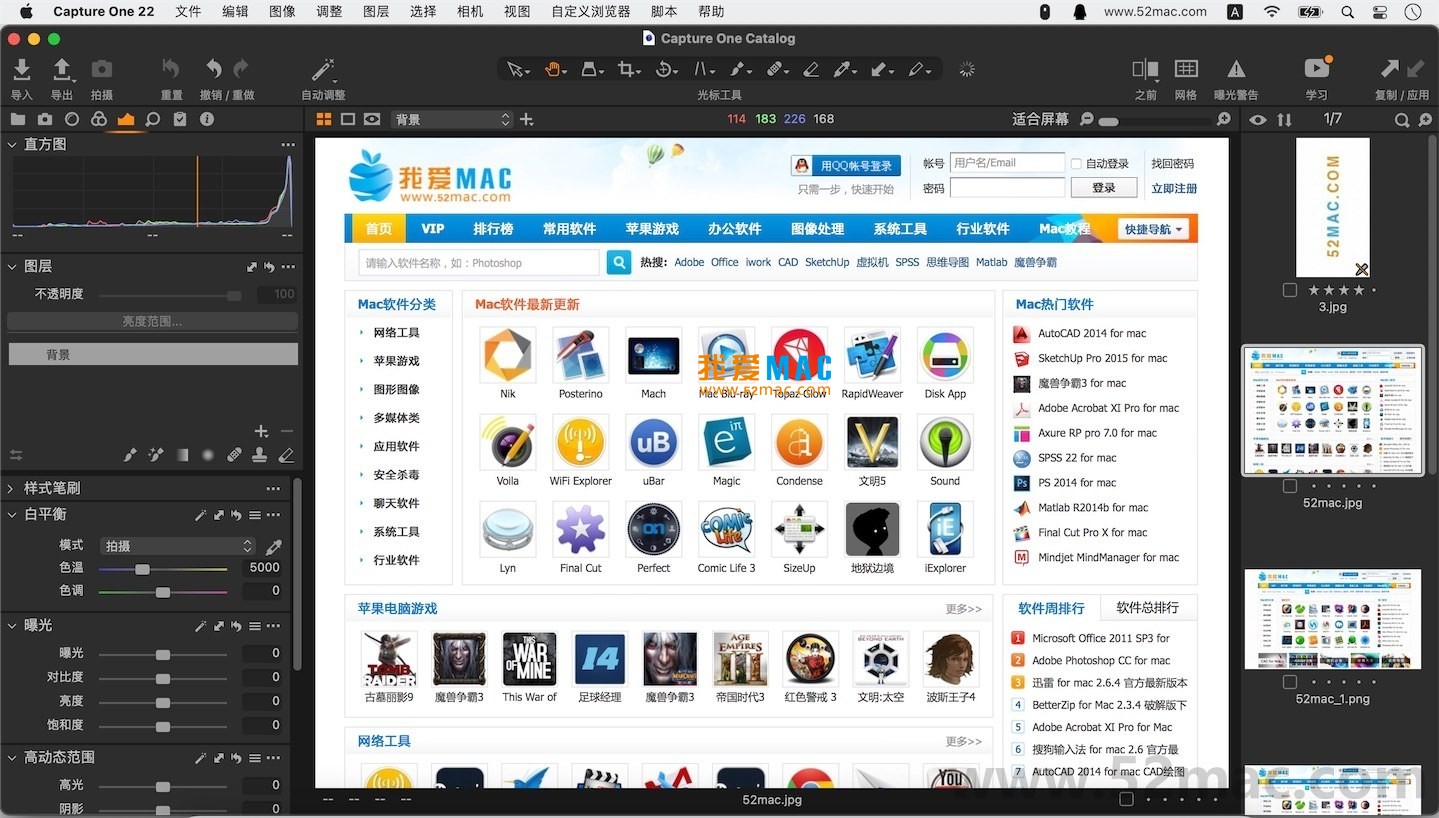Toggle the eye icon in the browser toolbar

click(1258, 119)
